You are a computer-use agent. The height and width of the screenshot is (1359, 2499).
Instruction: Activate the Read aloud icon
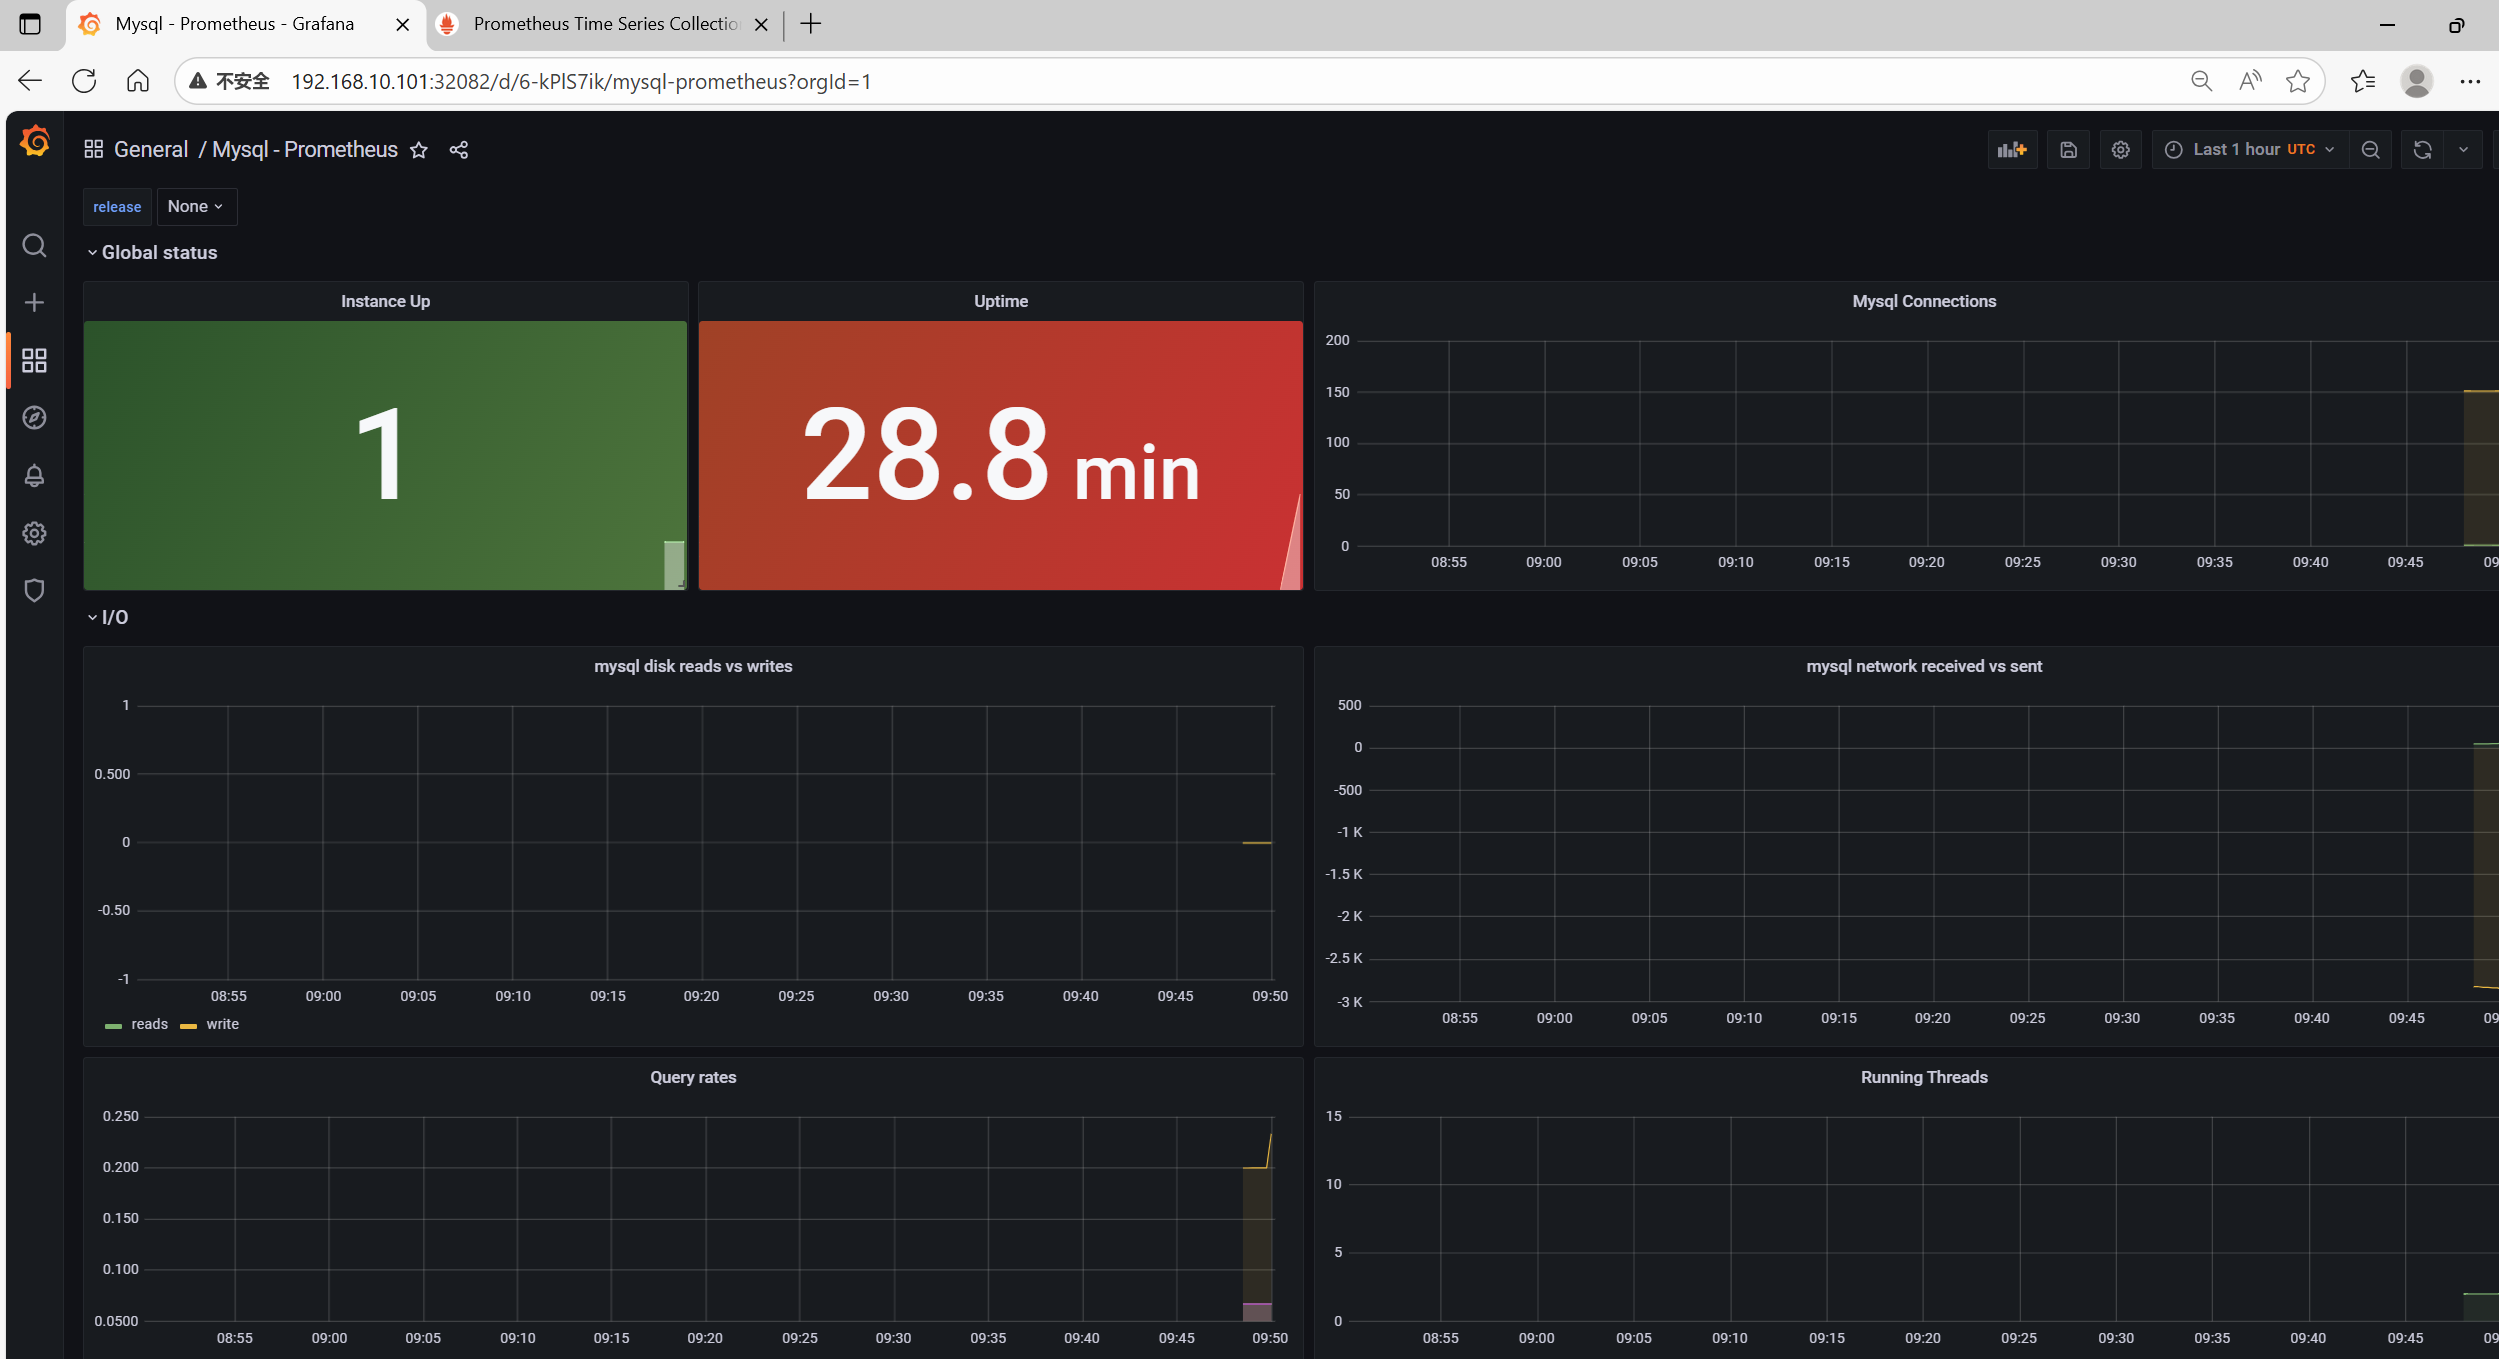tap(2249, 81)
